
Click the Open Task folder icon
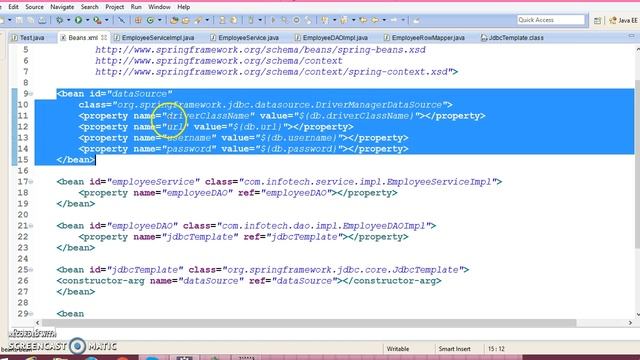tap(186, 20)
